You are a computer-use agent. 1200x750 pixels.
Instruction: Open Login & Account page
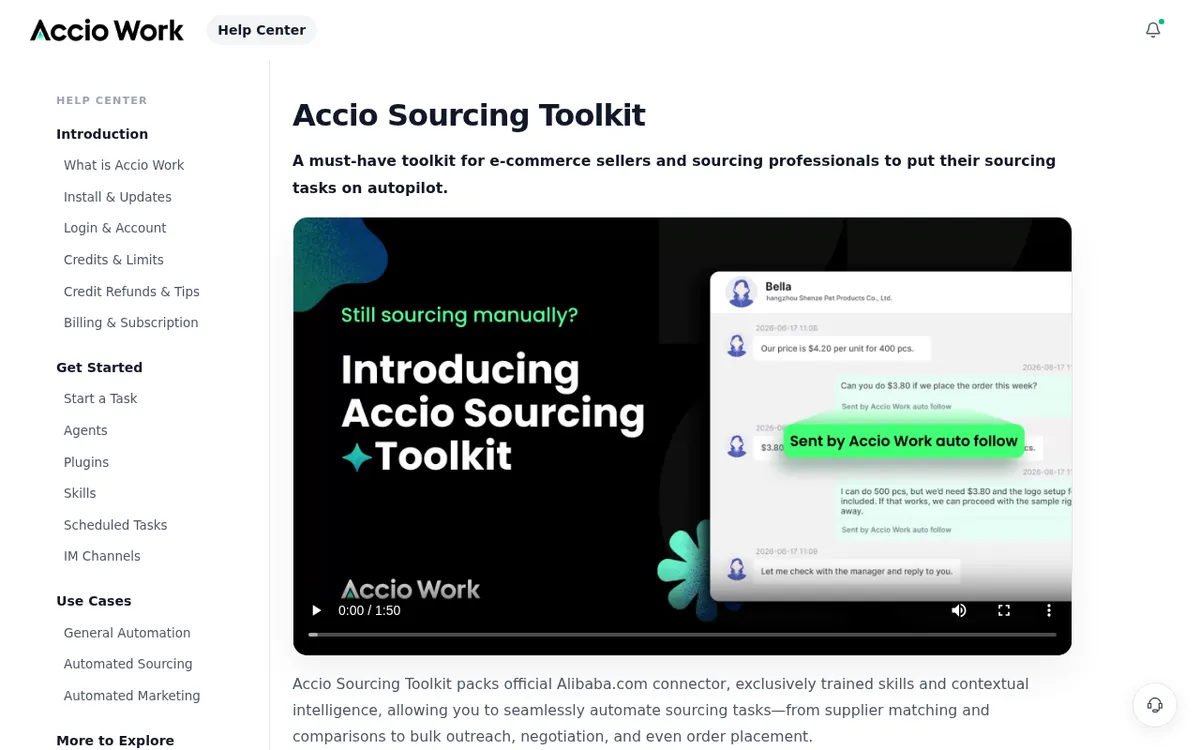[x=115, y=228]
